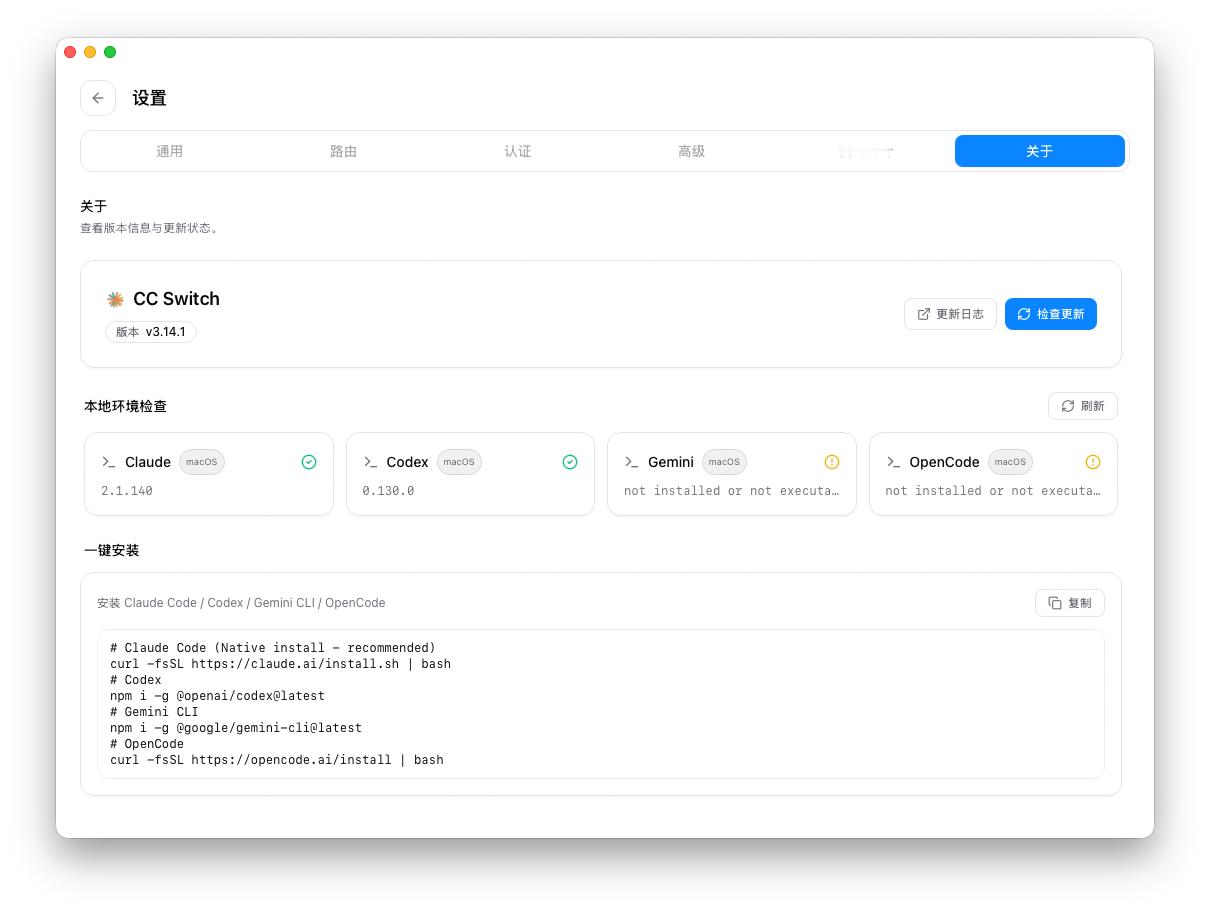
Task: Click Codex version text 0.130.0
Action: (x=388, y=491)
